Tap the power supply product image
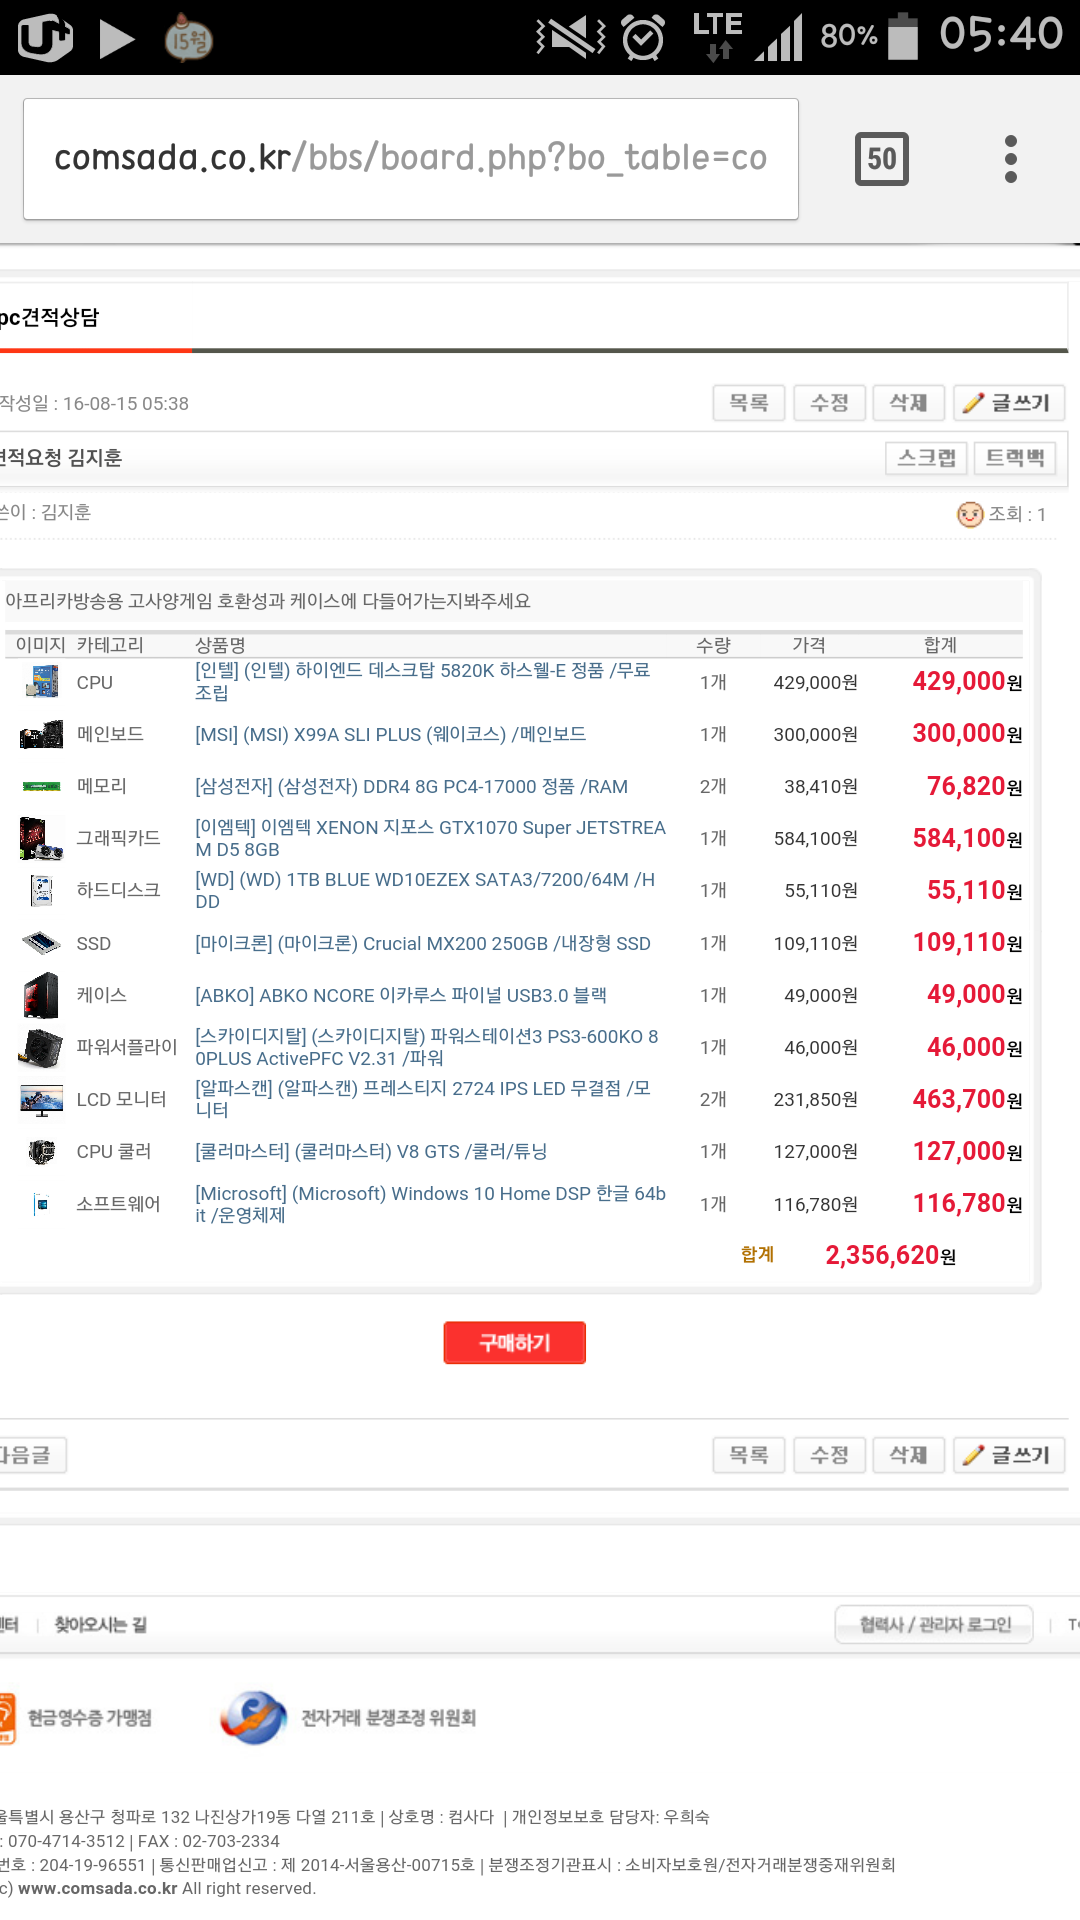 [41, 1047]
